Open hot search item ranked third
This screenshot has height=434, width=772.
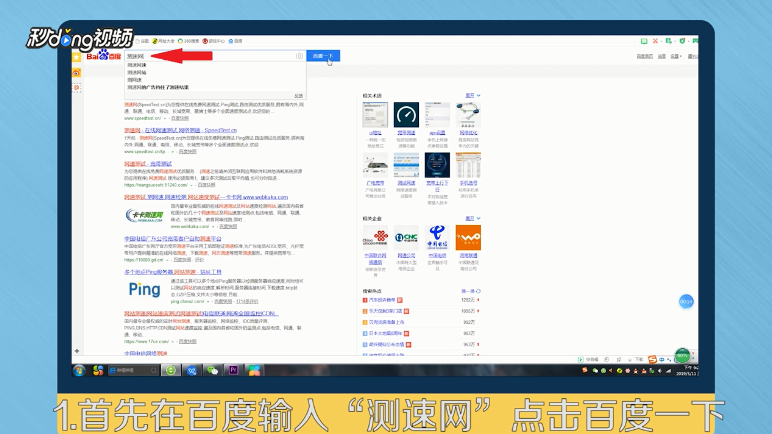(x=384, y=322)
